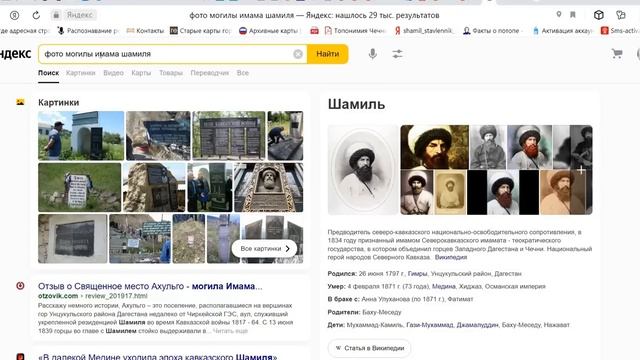Switch to the 'Видео' tab
640x360 pixels.
click(x=113, y=73)
